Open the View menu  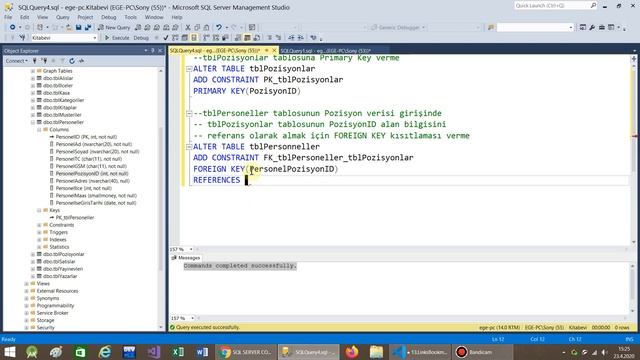[42, 17]
